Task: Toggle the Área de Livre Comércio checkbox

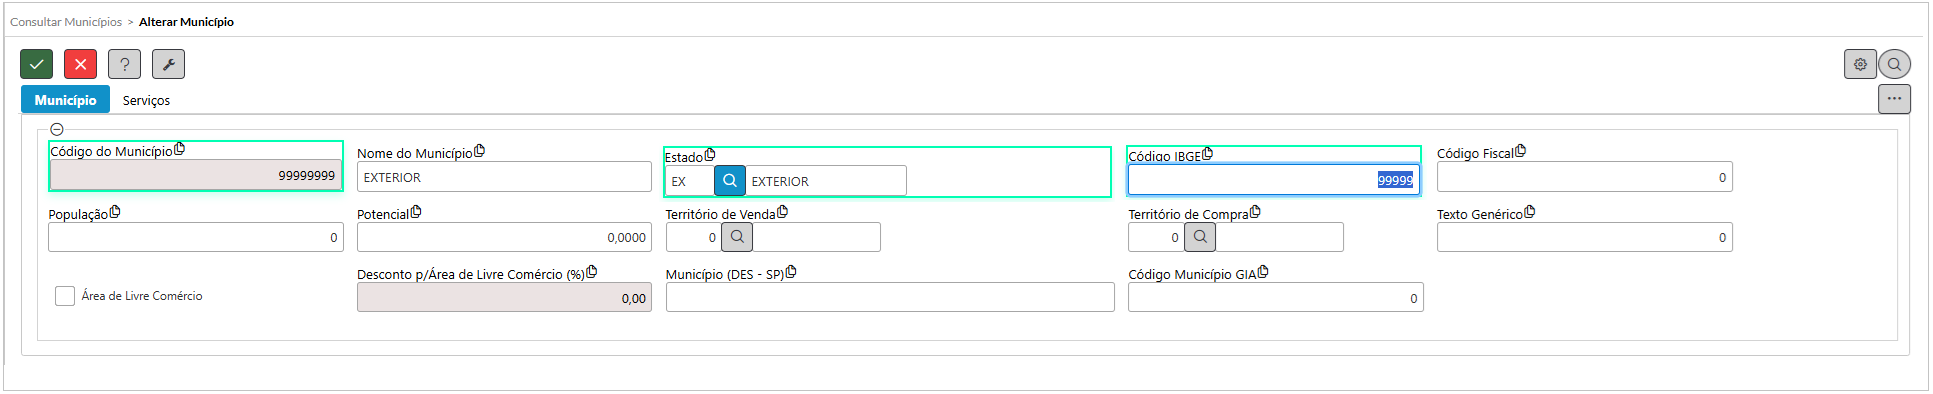Action: coord(65,296)
